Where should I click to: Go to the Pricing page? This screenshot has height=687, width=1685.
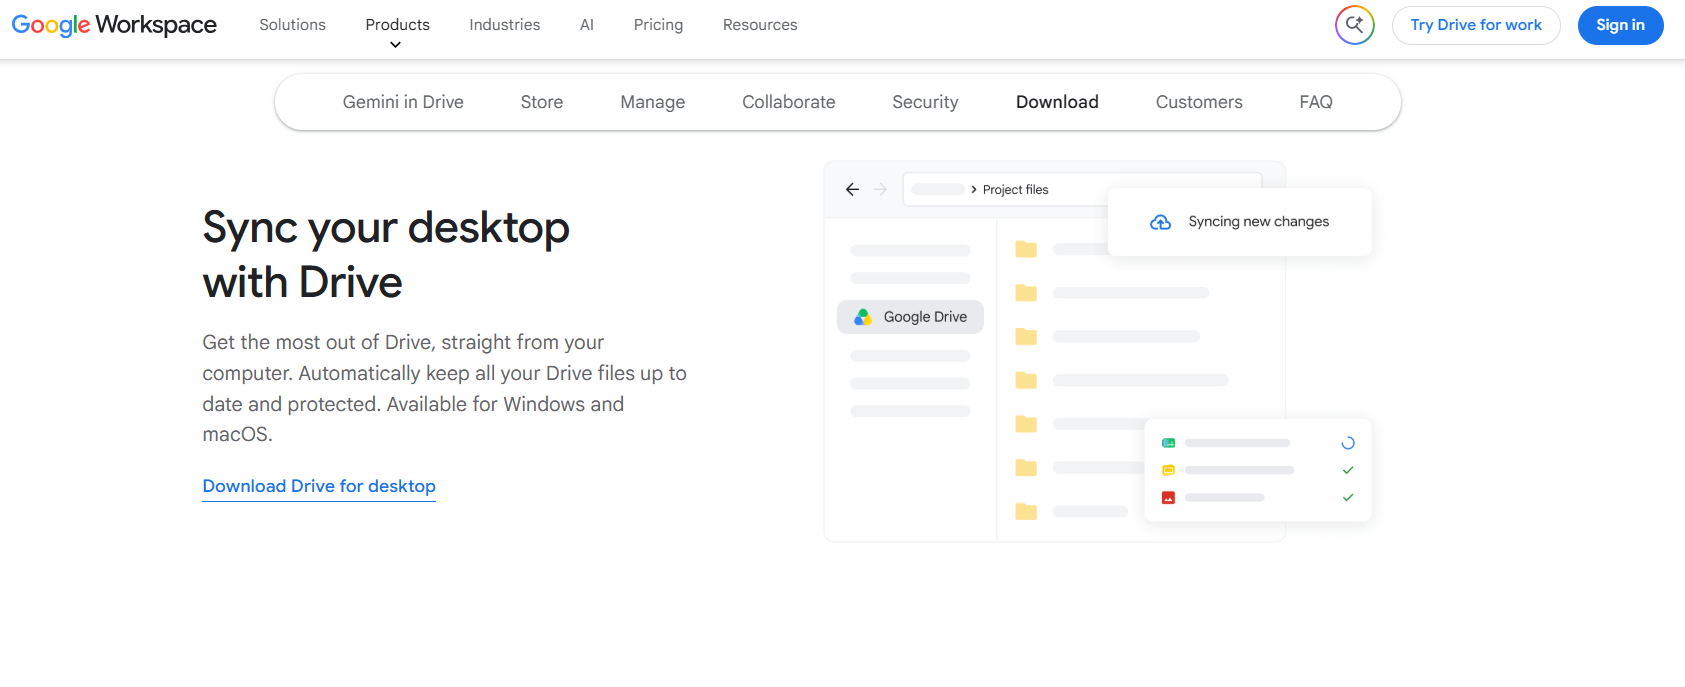658,25
